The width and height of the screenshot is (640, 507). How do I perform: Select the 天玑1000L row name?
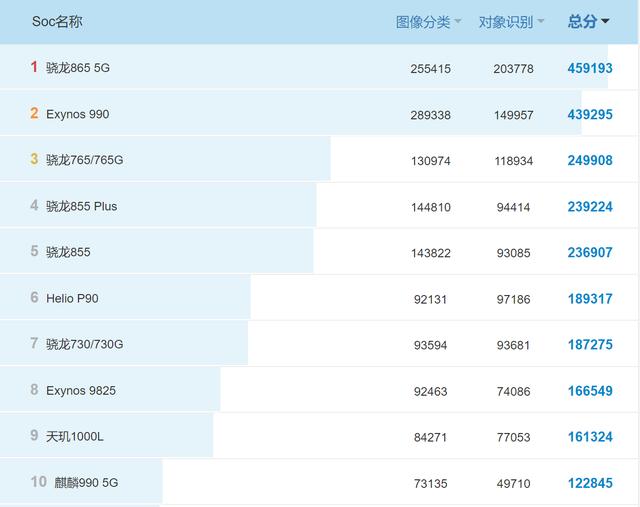pyautogui.click(x=75, y=437)
